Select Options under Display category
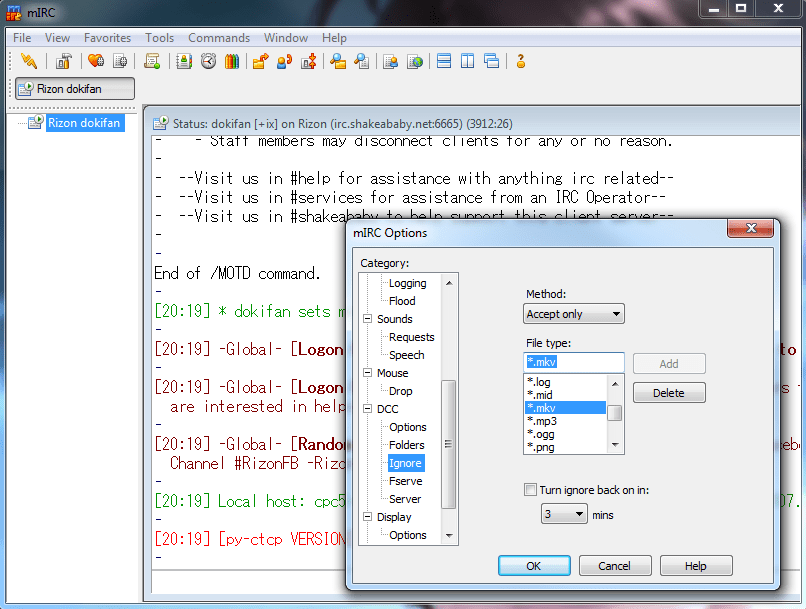806x609 pixels. pos(408,534)
